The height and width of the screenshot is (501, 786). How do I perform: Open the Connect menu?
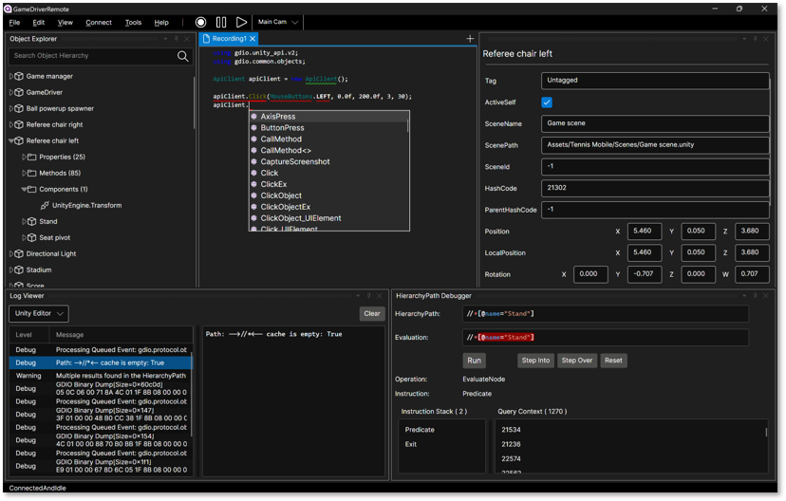pyautogui.click(x=98, y=22)
